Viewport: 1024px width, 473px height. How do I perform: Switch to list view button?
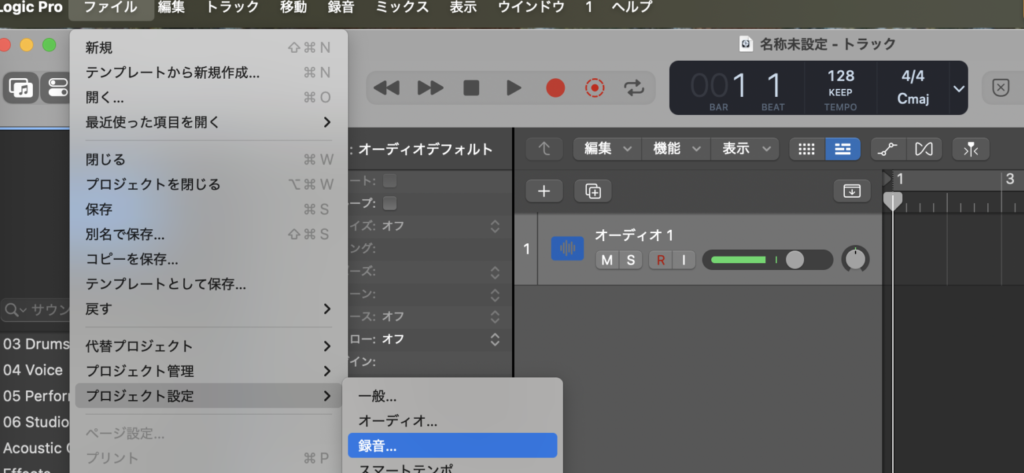[843, 149]
